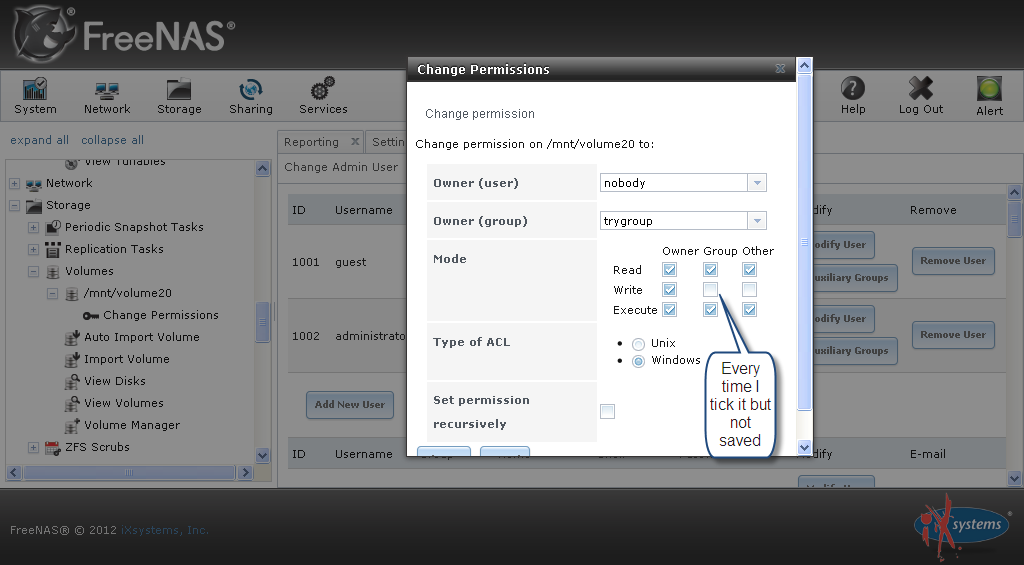Uncheck Owner Read permission
Viewport: 1024px width, 565px height.
point(669,269)
